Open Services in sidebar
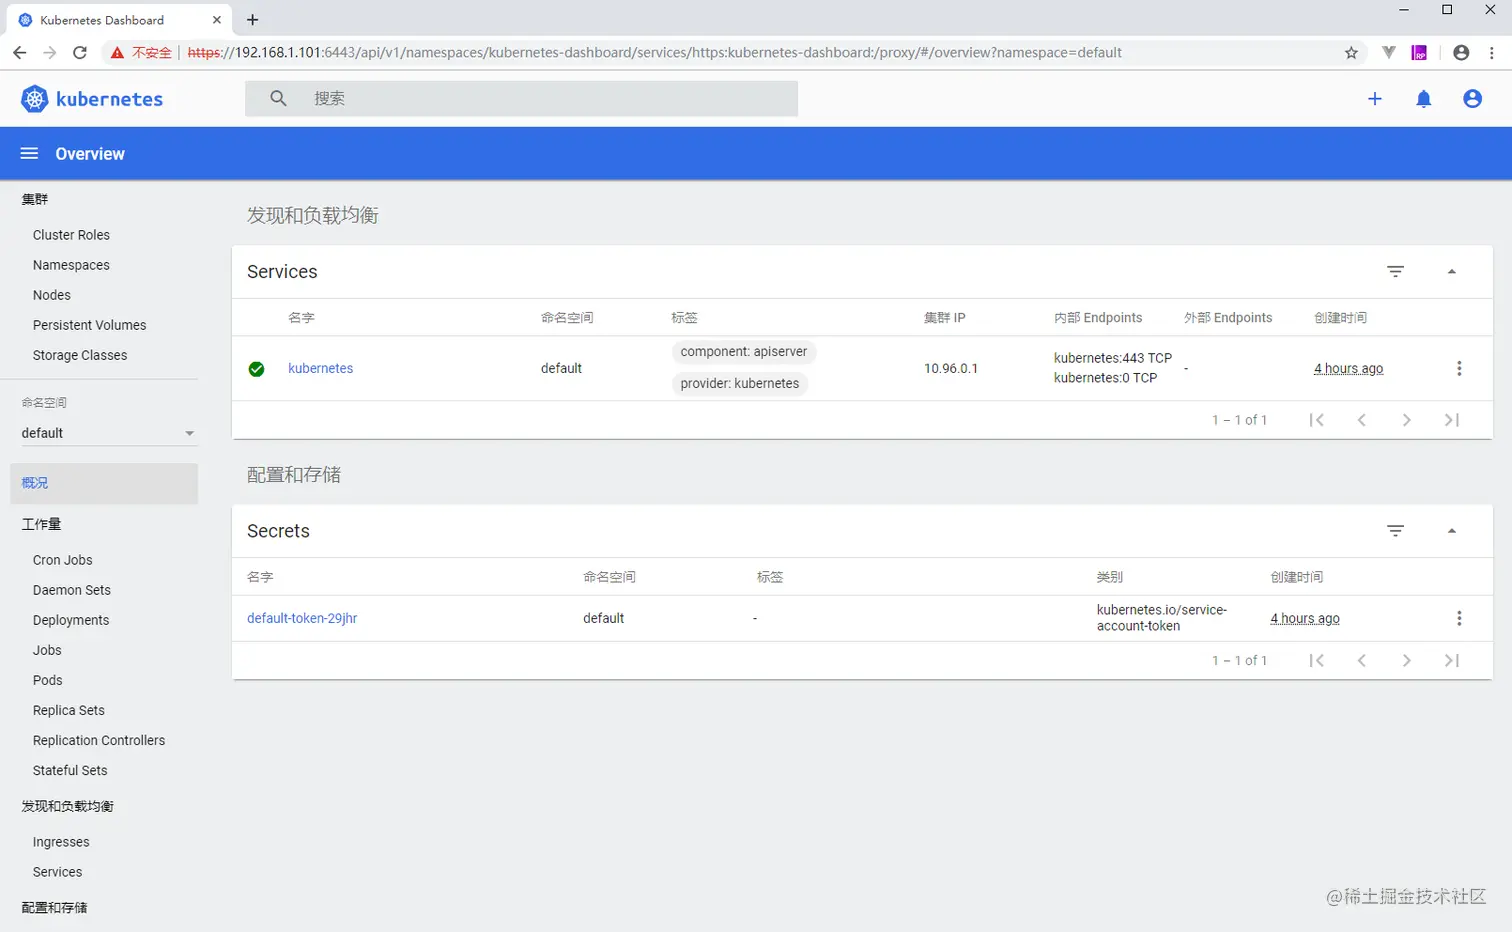Screen dimensions: 1512x932 57,872
